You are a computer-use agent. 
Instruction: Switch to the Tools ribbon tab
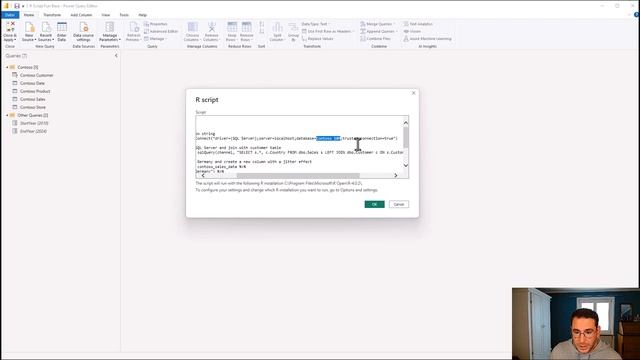pos(124,15)
